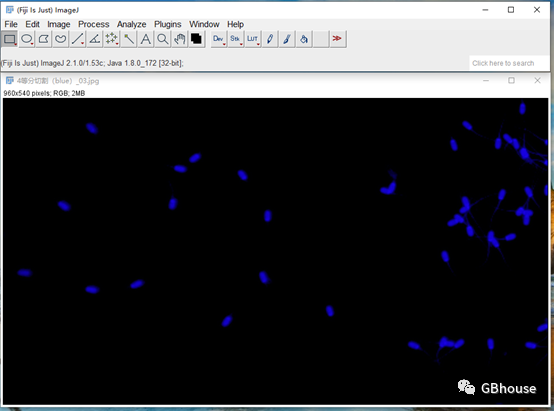Viewport: 554px width, 411px height.
Task: Open the Color picker swatch
Action: tap(196, 39)
